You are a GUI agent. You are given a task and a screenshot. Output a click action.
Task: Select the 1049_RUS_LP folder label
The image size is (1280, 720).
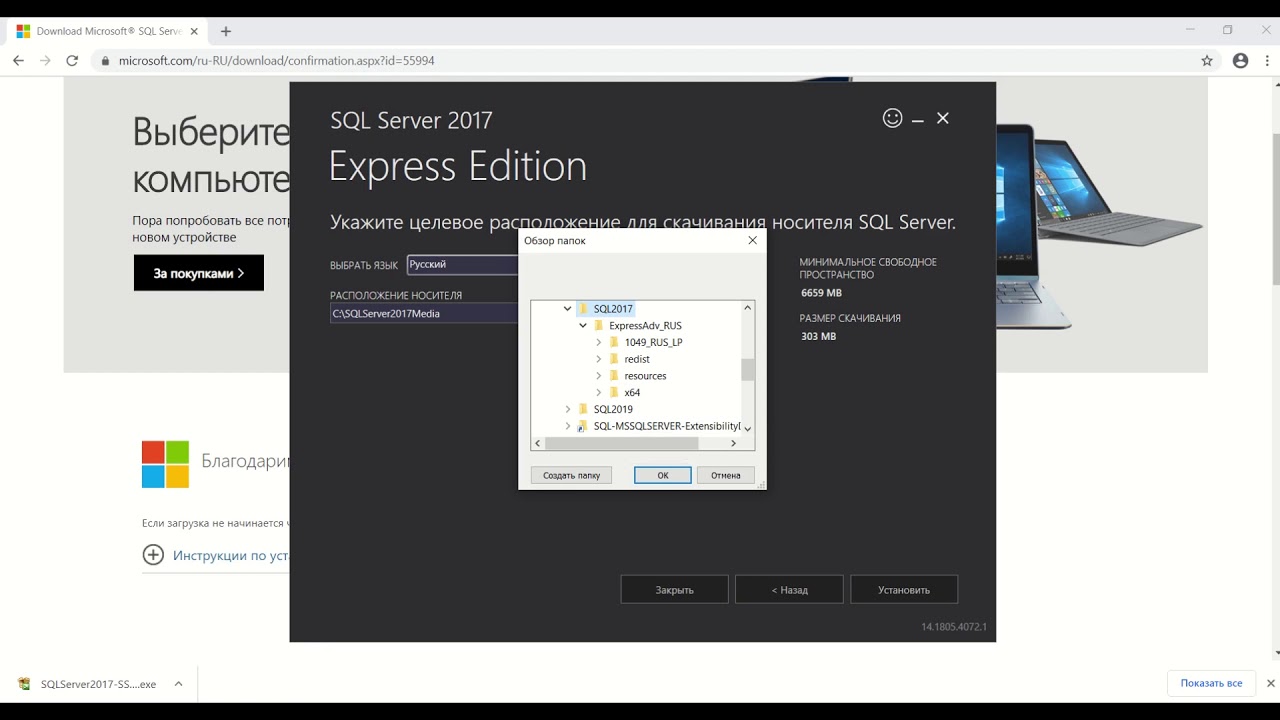(653, 342)
